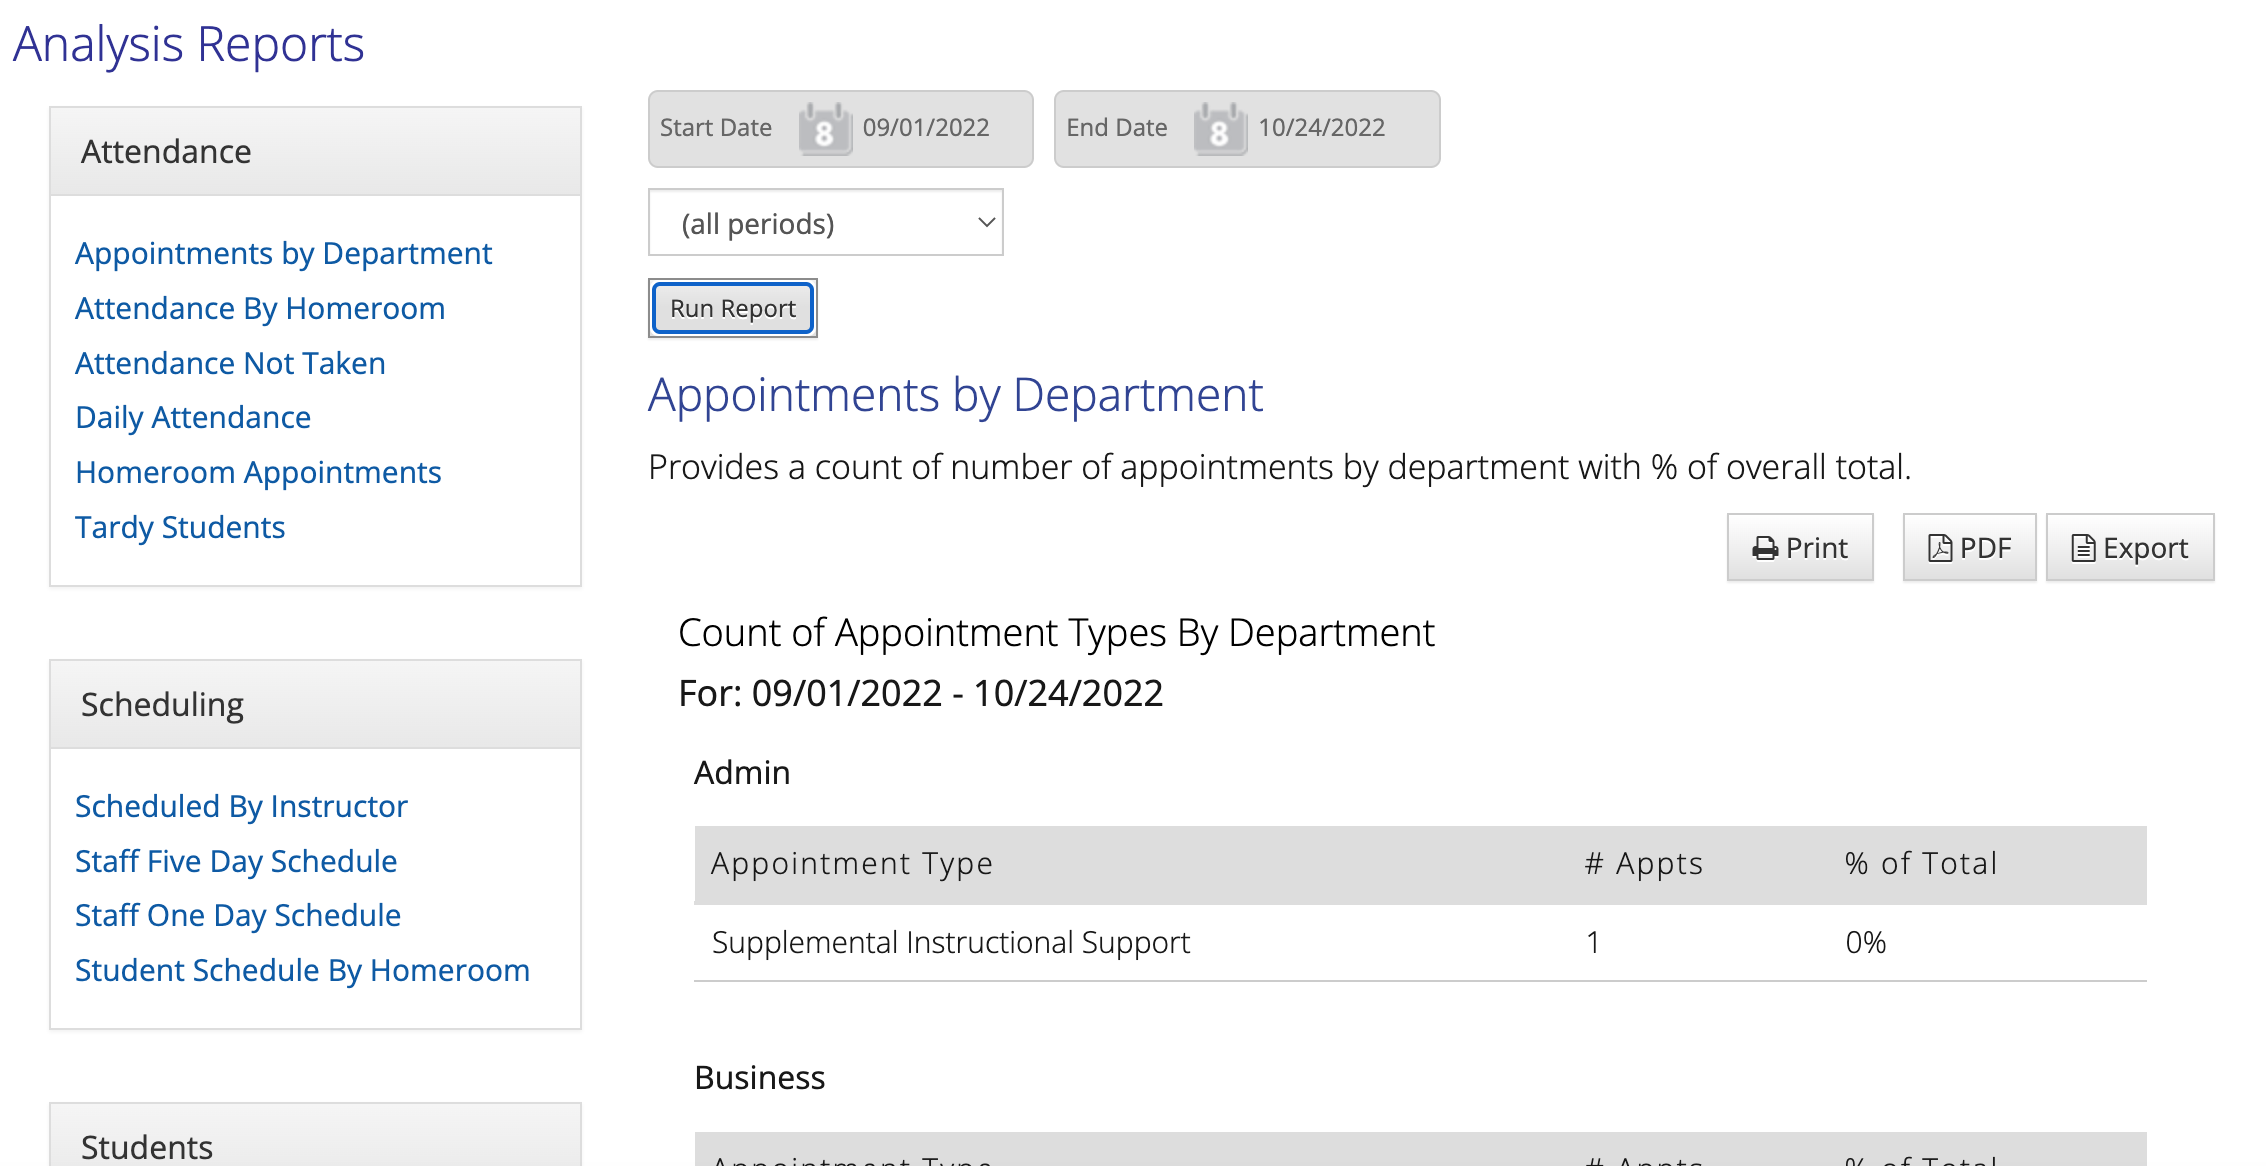Open Student Schedule By Homeroom report

click(302, 969)
